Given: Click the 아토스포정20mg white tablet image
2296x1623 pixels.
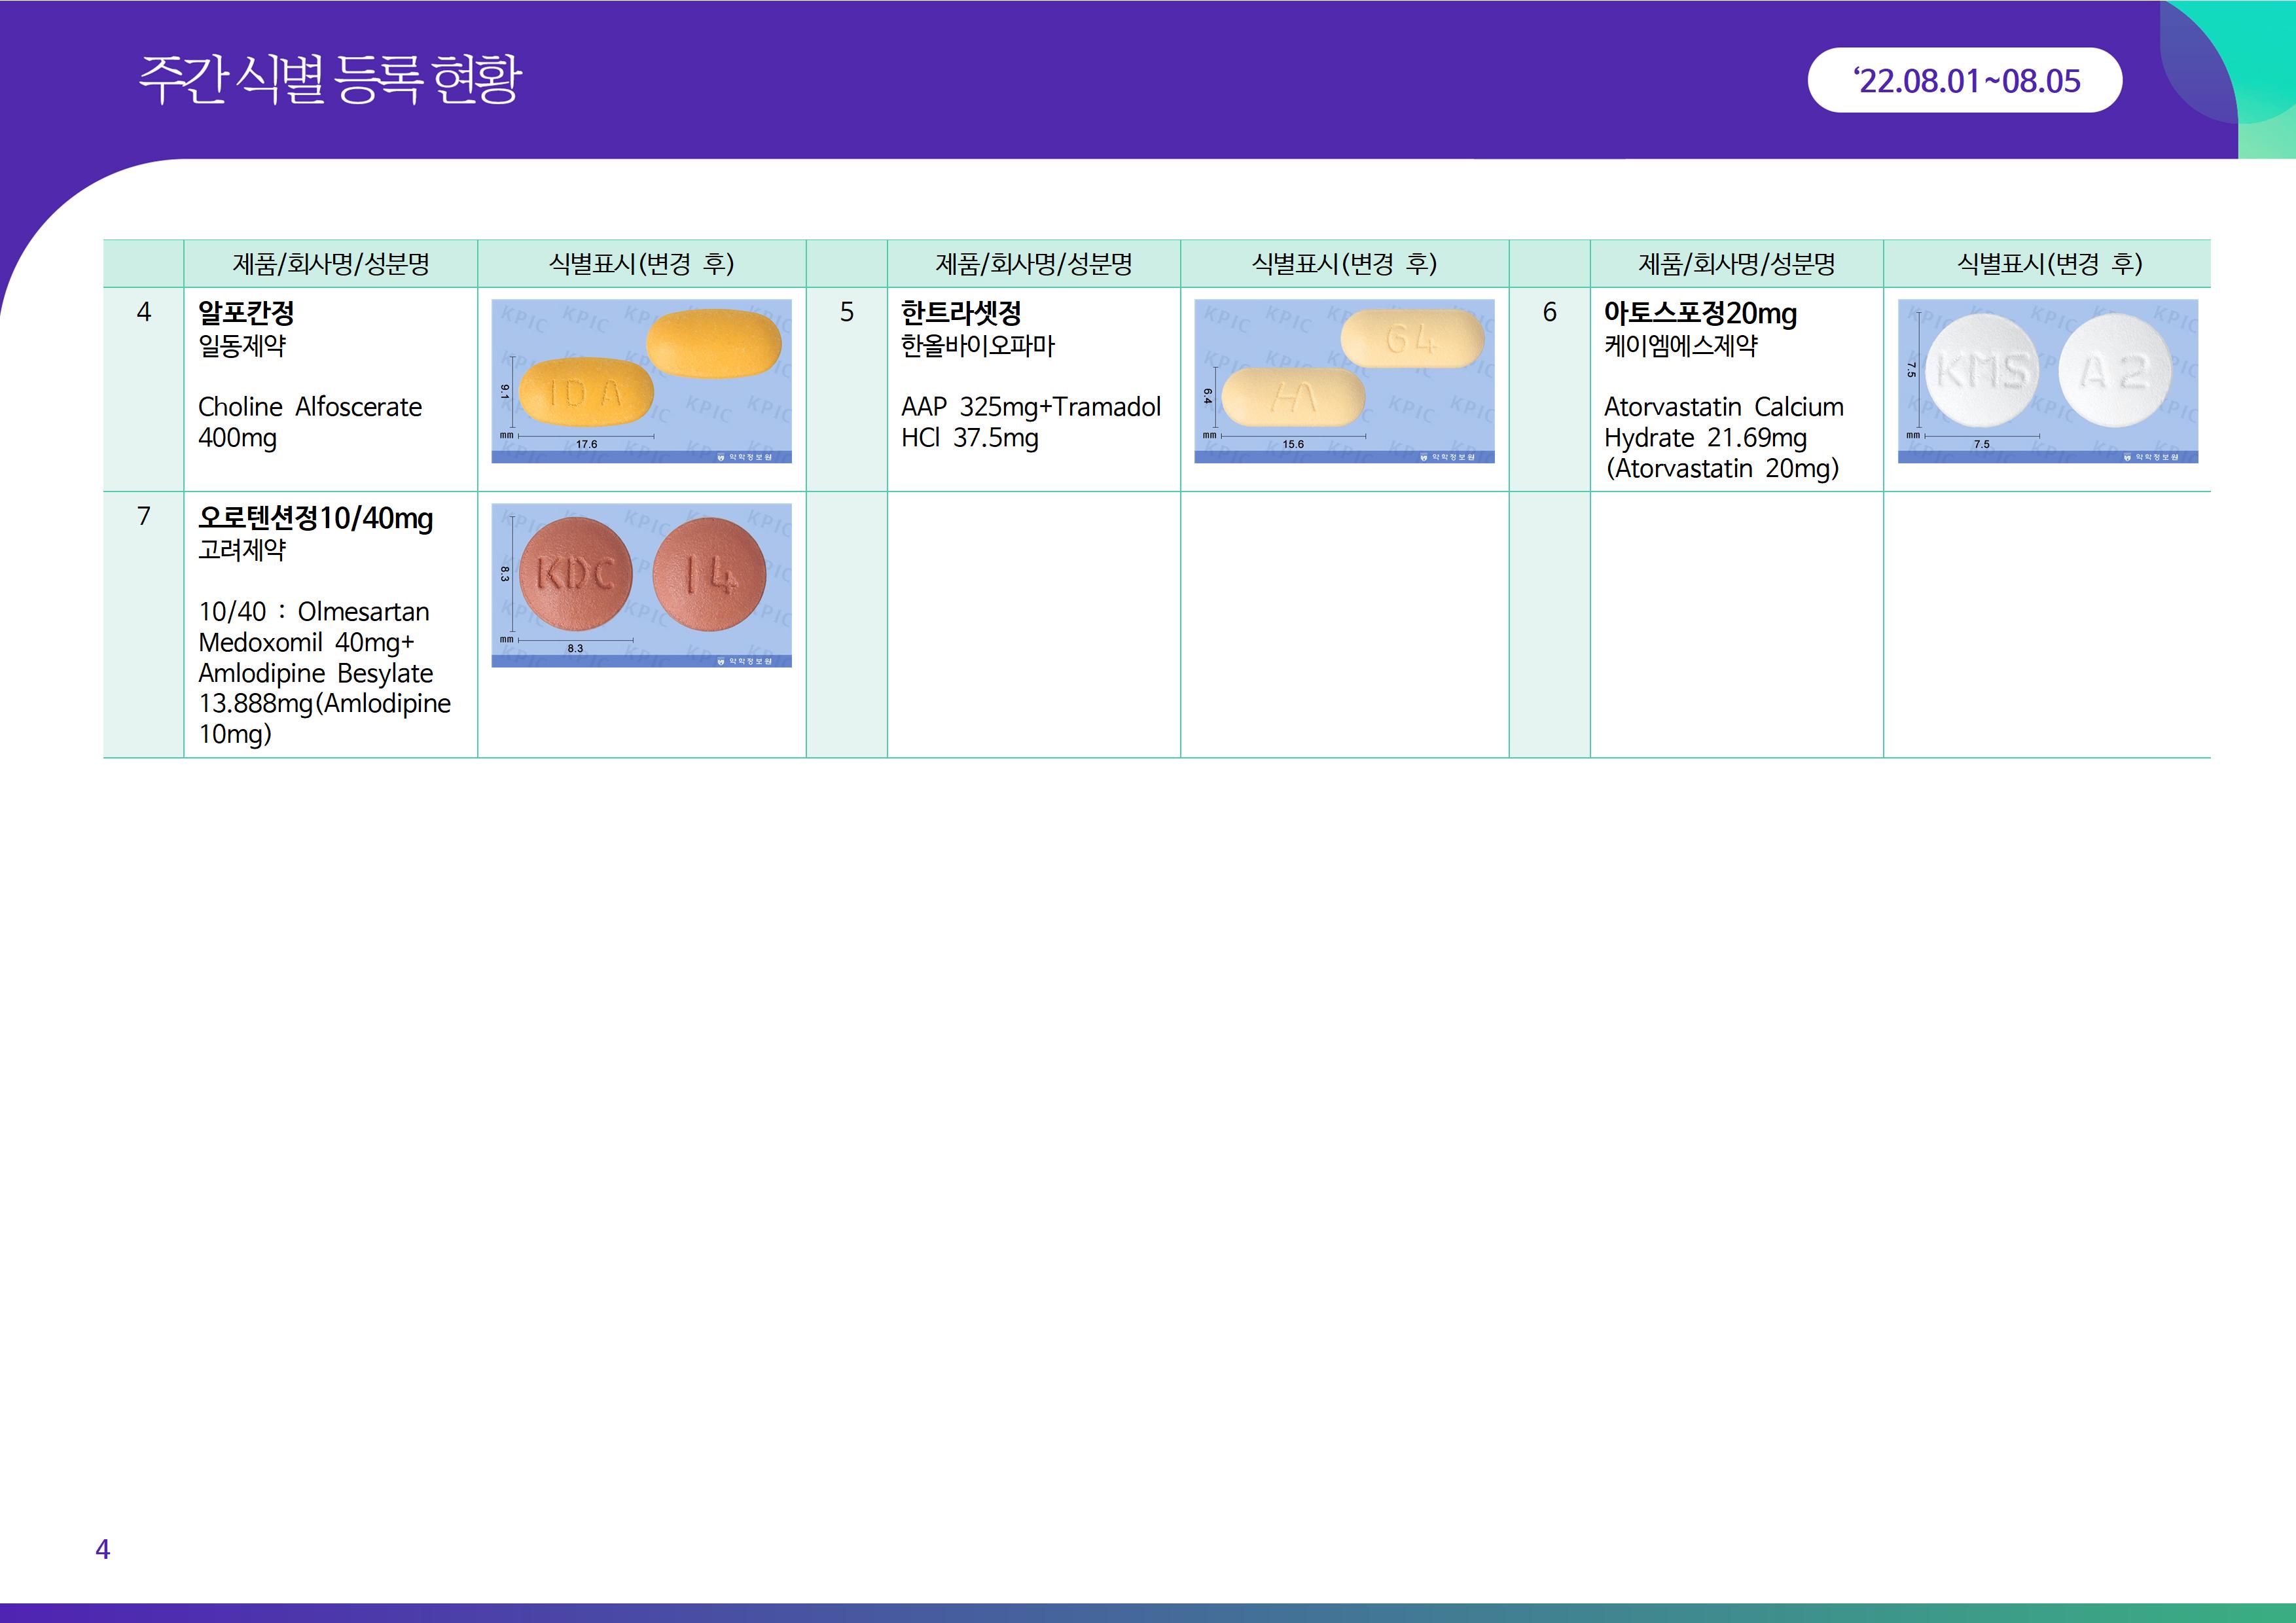Looking at the screenshot, I should click(2047, 381).
